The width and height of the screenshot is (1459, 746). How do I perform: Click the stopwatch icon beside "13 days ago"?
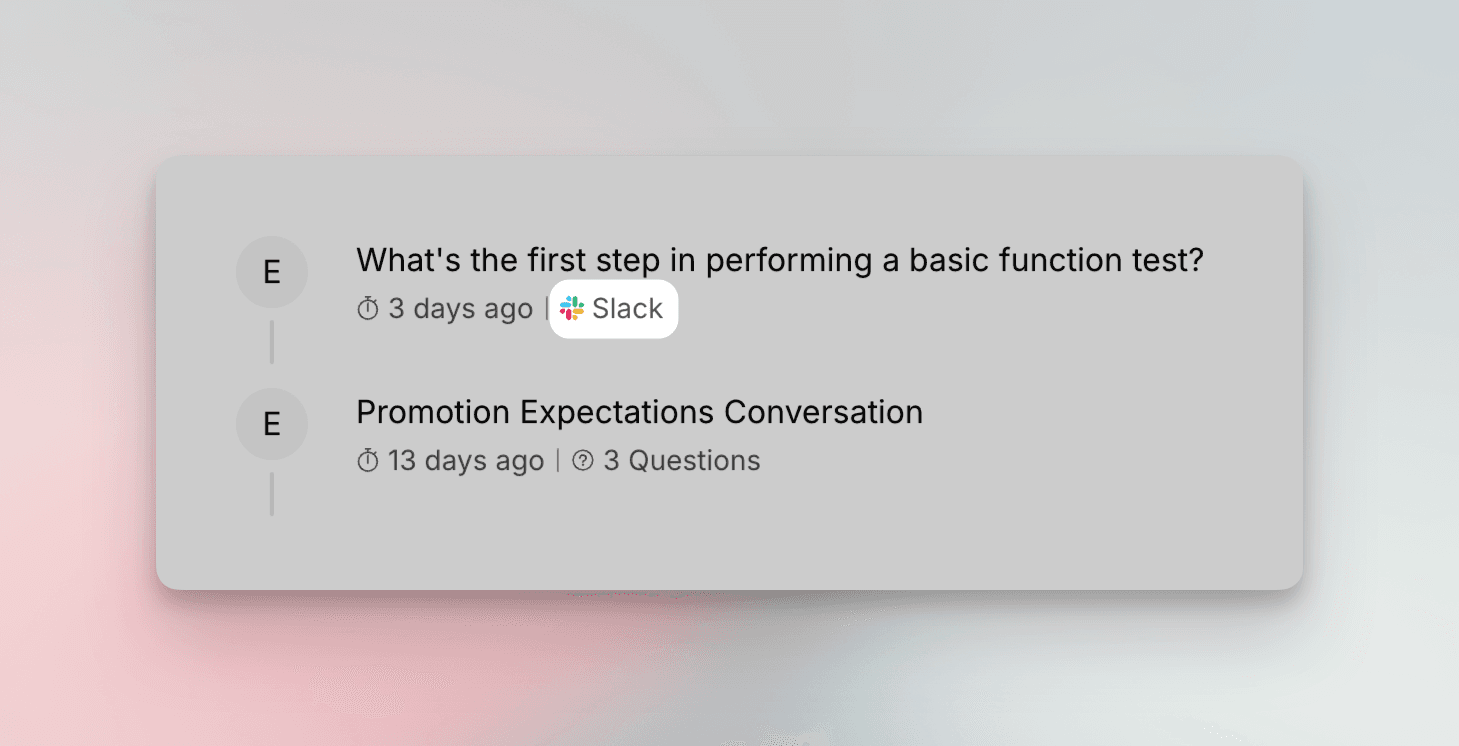coord(368,461)
